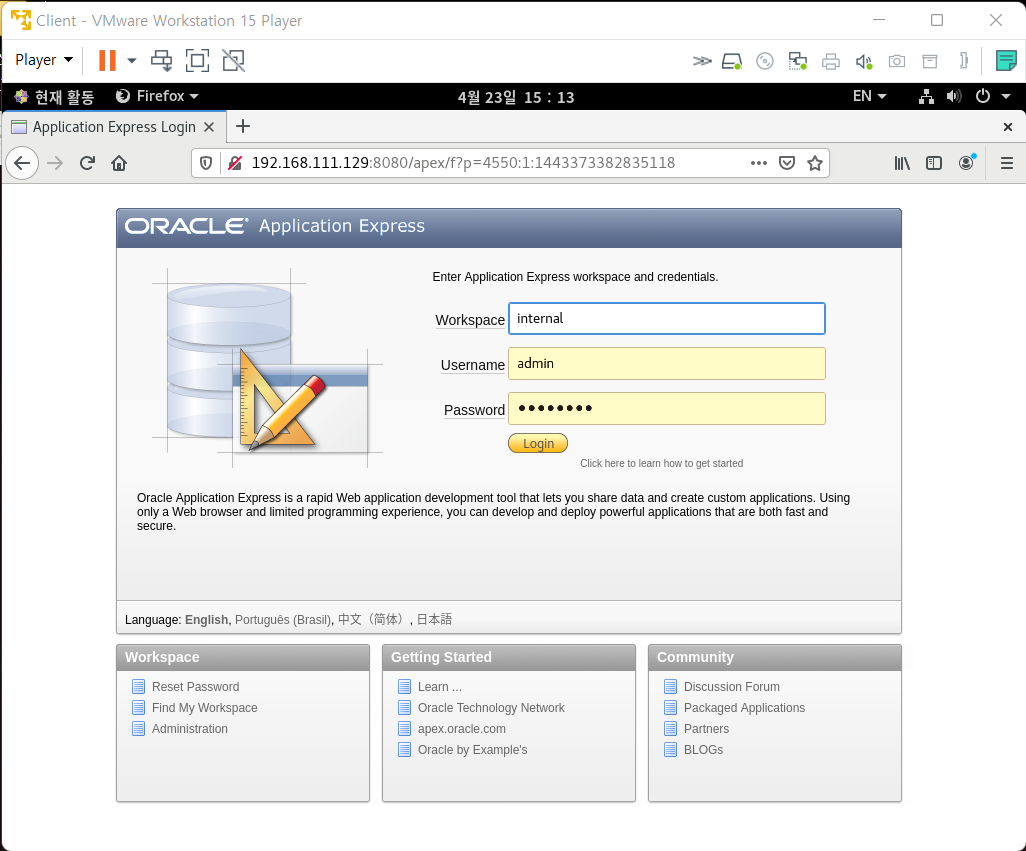Image resolution: width=1026 pixels, height=851 pixels.
Task: Open power options dropdown beside pause button
Action: (132, 60)
